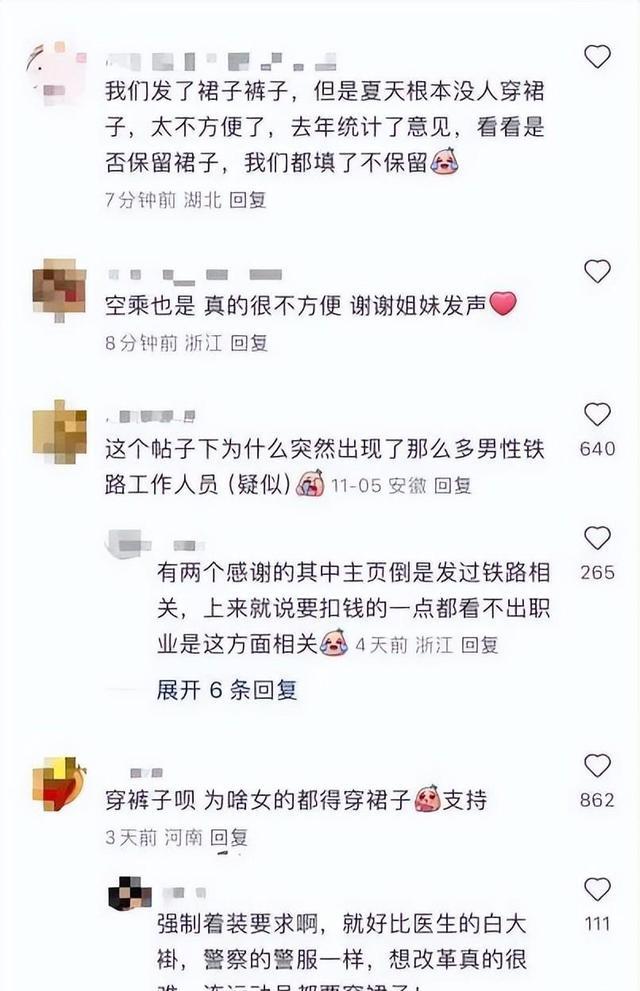This screenshot has height=991, width=640.
Task: Expand the 6 hidden replies (展开 6 条回复)
Action: tap(227, 690)
